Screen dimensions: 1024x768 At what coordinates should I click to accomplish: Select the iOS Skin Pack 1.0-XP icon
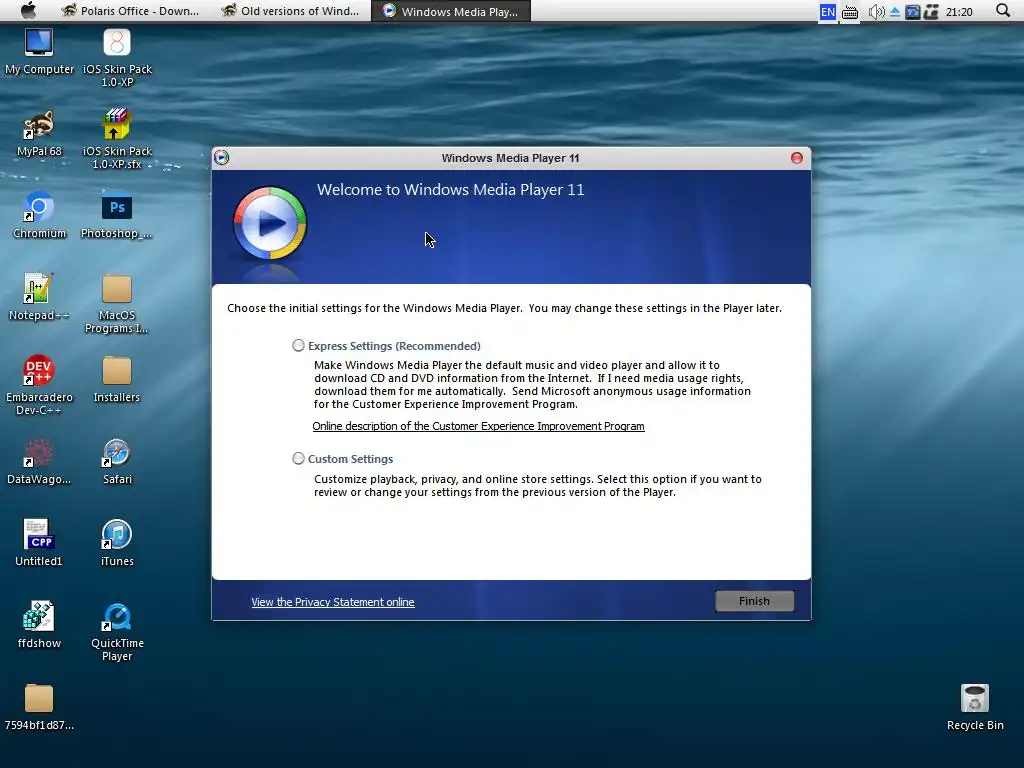(x=117, y=58)
